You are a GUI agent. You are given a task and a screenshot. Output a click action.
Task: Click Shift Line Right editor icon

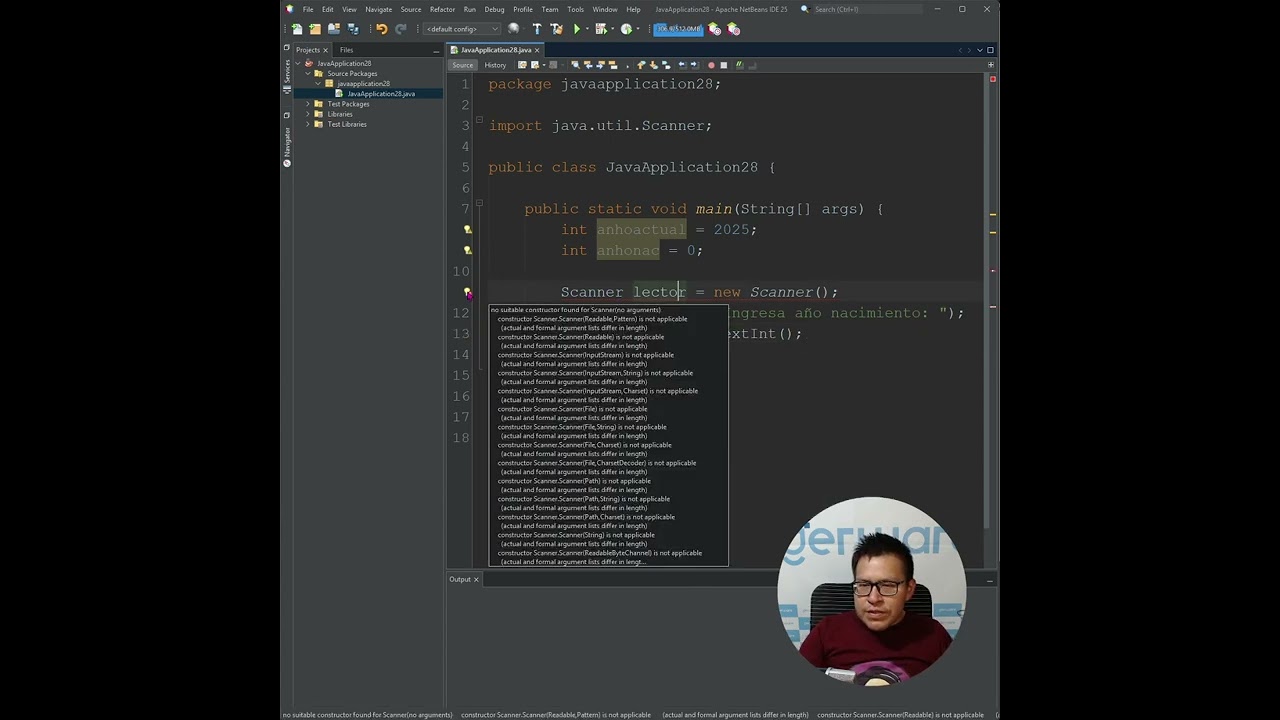click(x=694, y=65)
